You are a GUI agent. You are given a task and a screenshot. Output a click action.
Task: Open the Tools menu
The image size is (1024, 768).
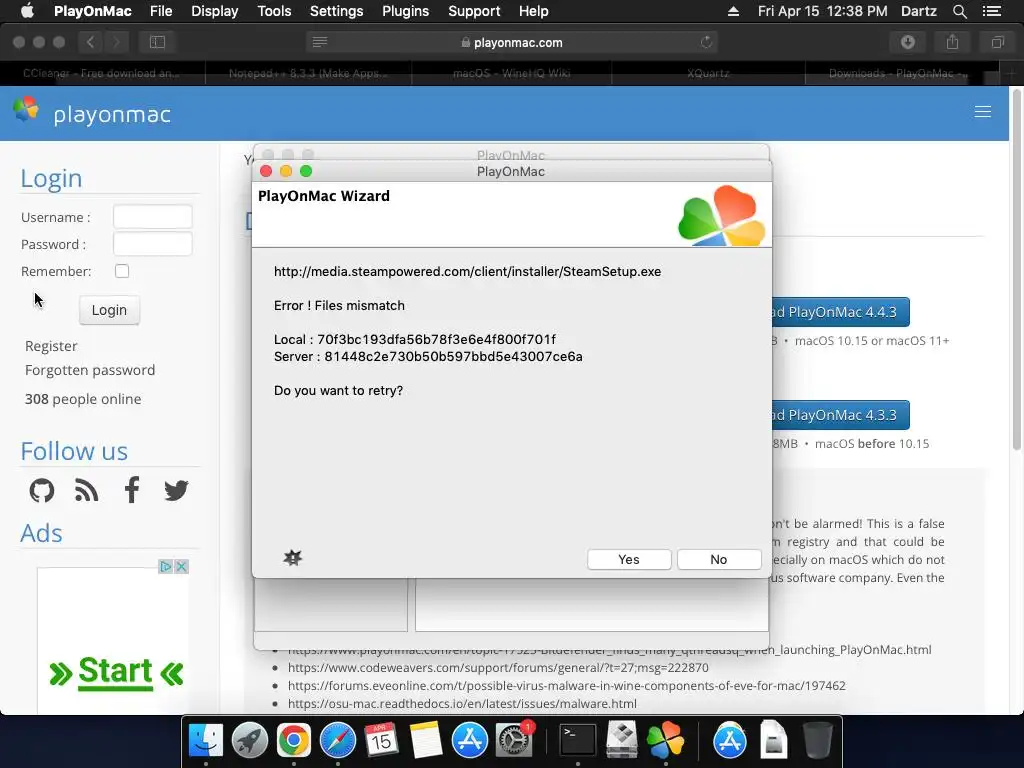274,11
